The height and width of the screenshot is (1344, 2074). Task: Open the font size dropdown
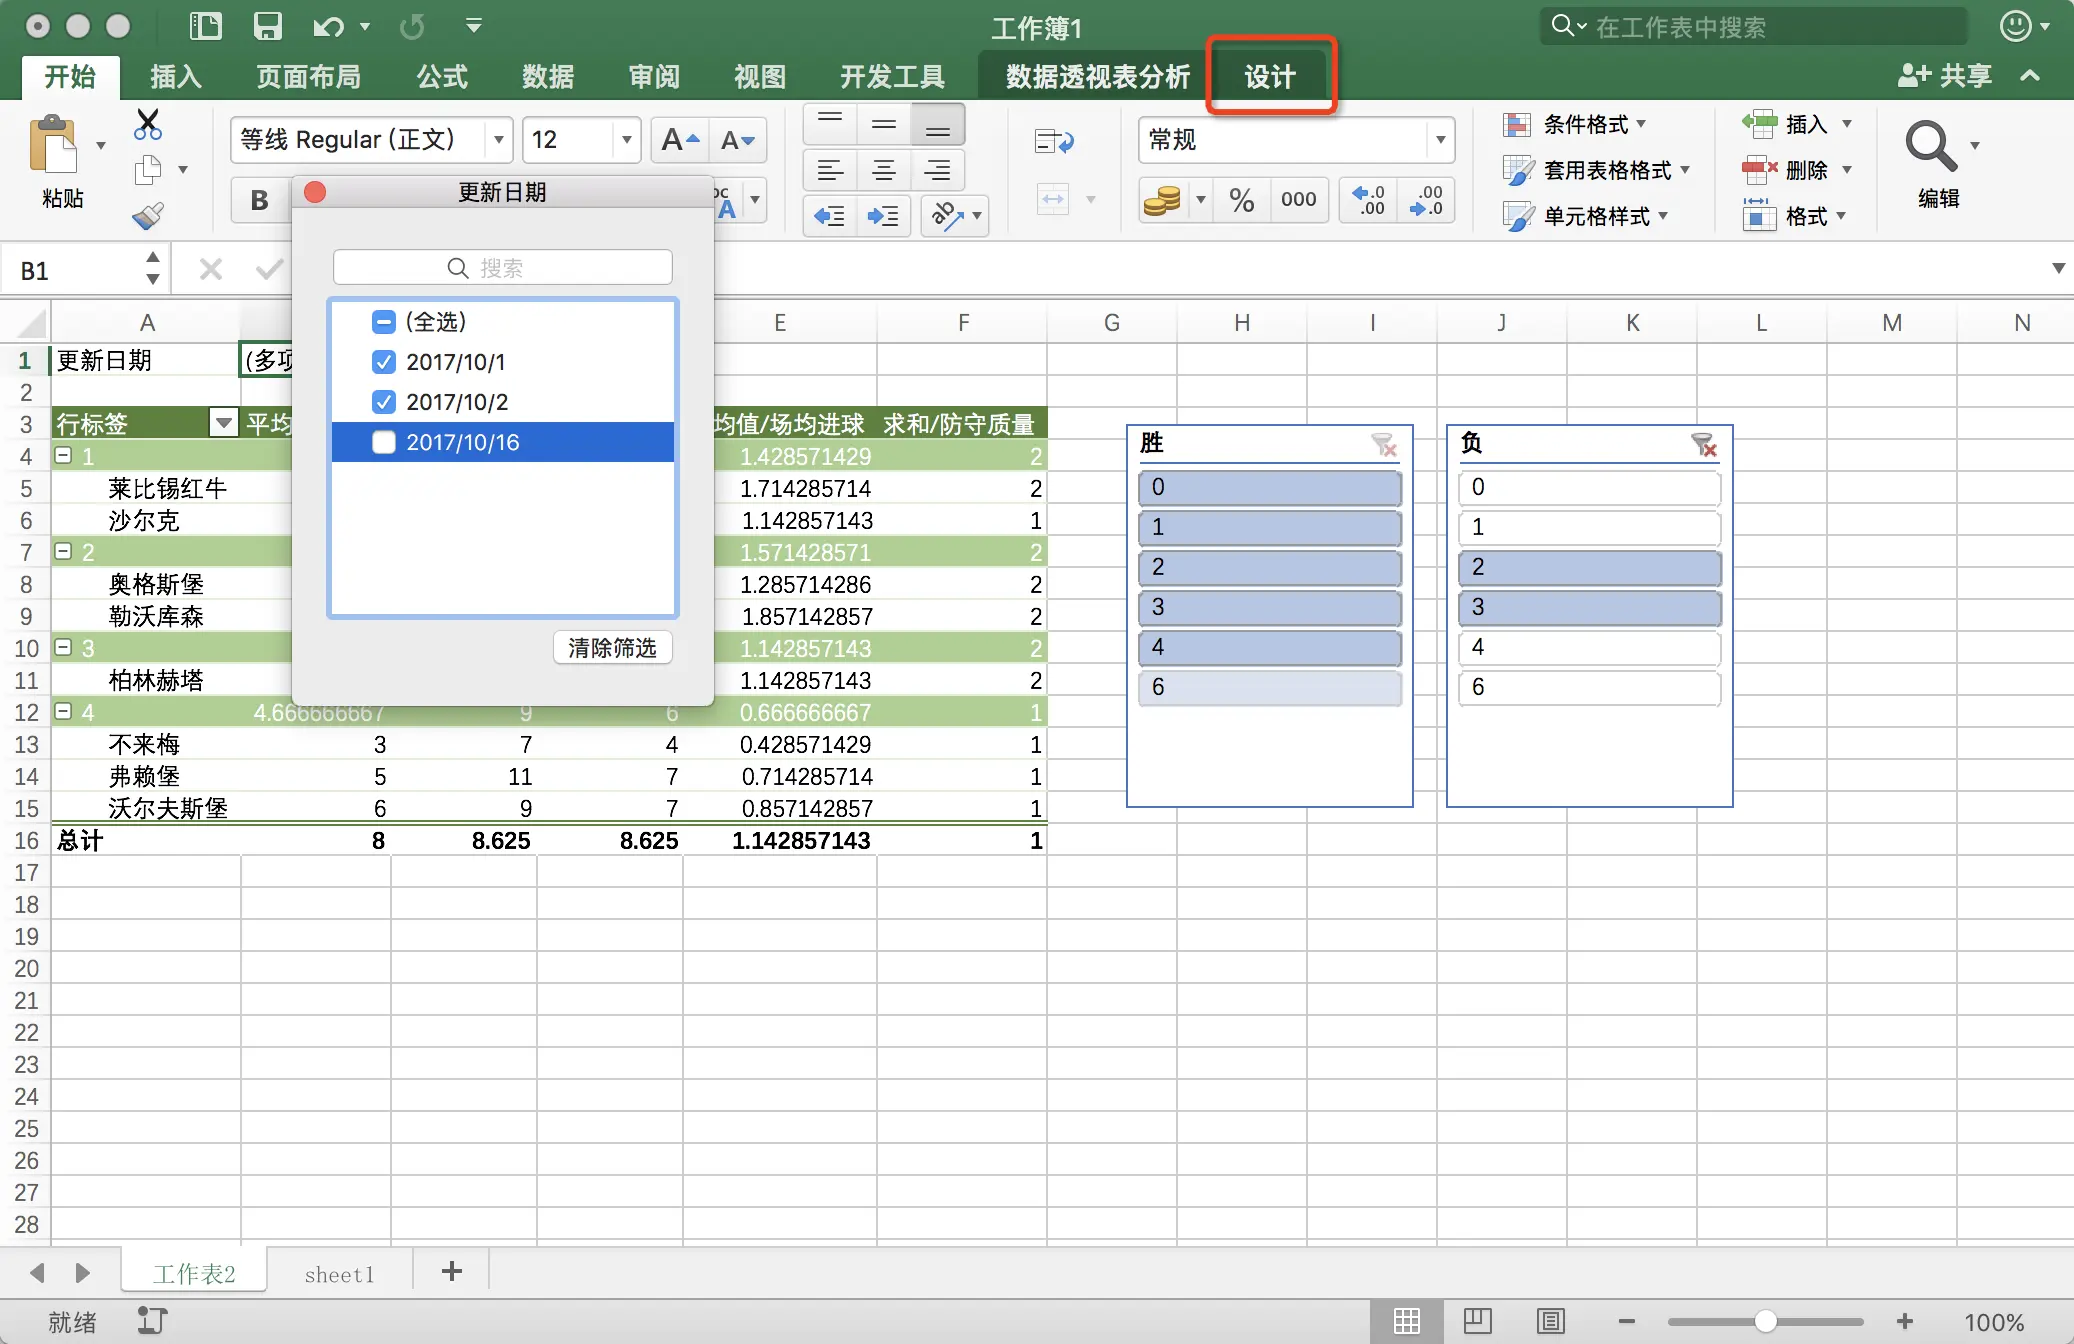[x=626, y=140]
